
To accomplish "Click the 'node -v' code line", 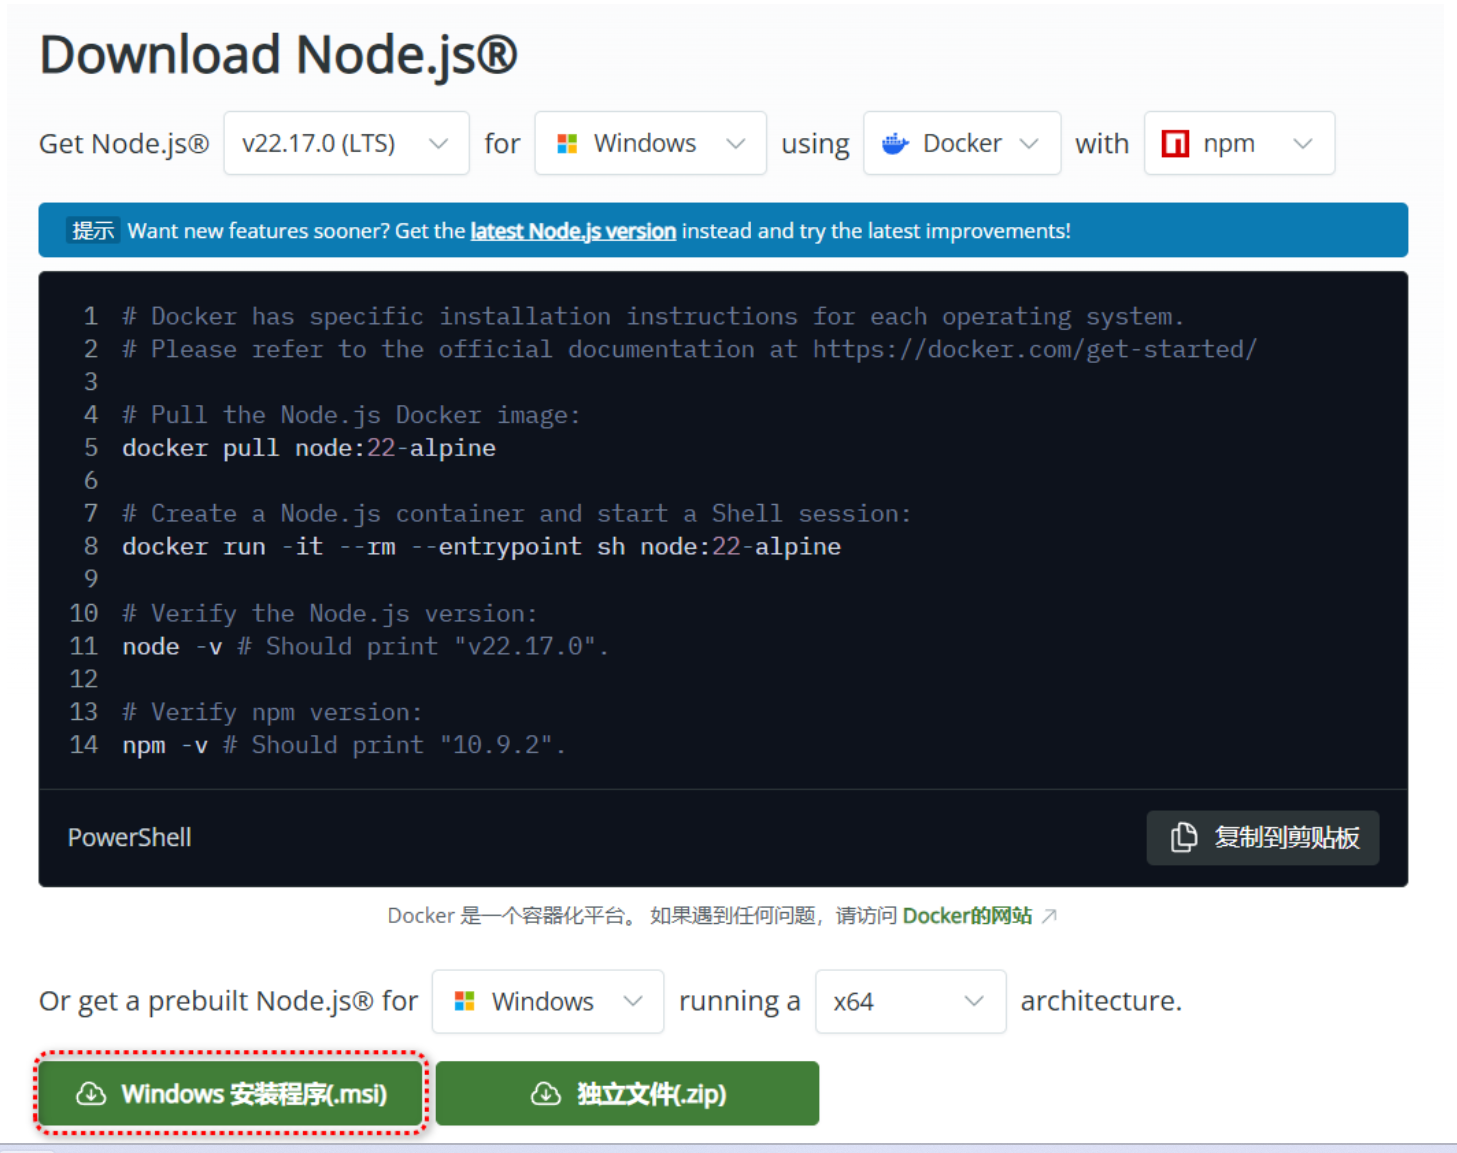I will click(x=365, y=646).
